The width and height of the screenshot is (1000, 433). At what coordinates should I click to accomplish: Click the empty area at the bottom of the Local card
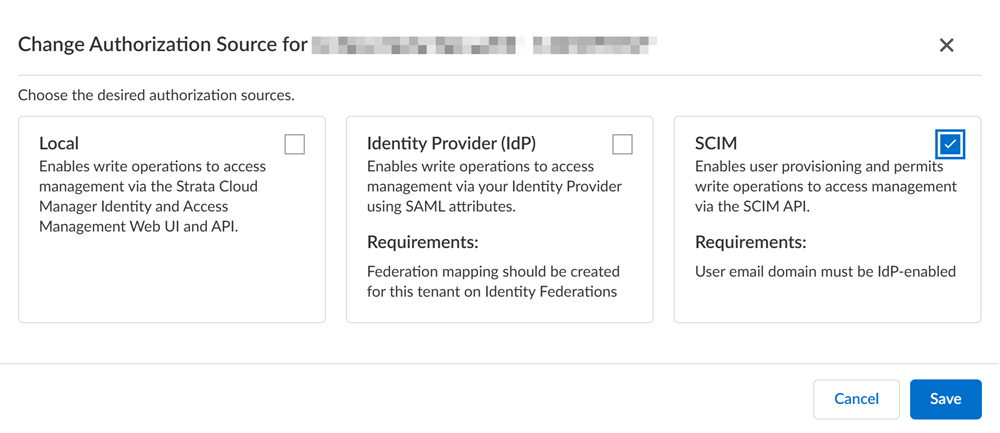[x=172, y=285]
